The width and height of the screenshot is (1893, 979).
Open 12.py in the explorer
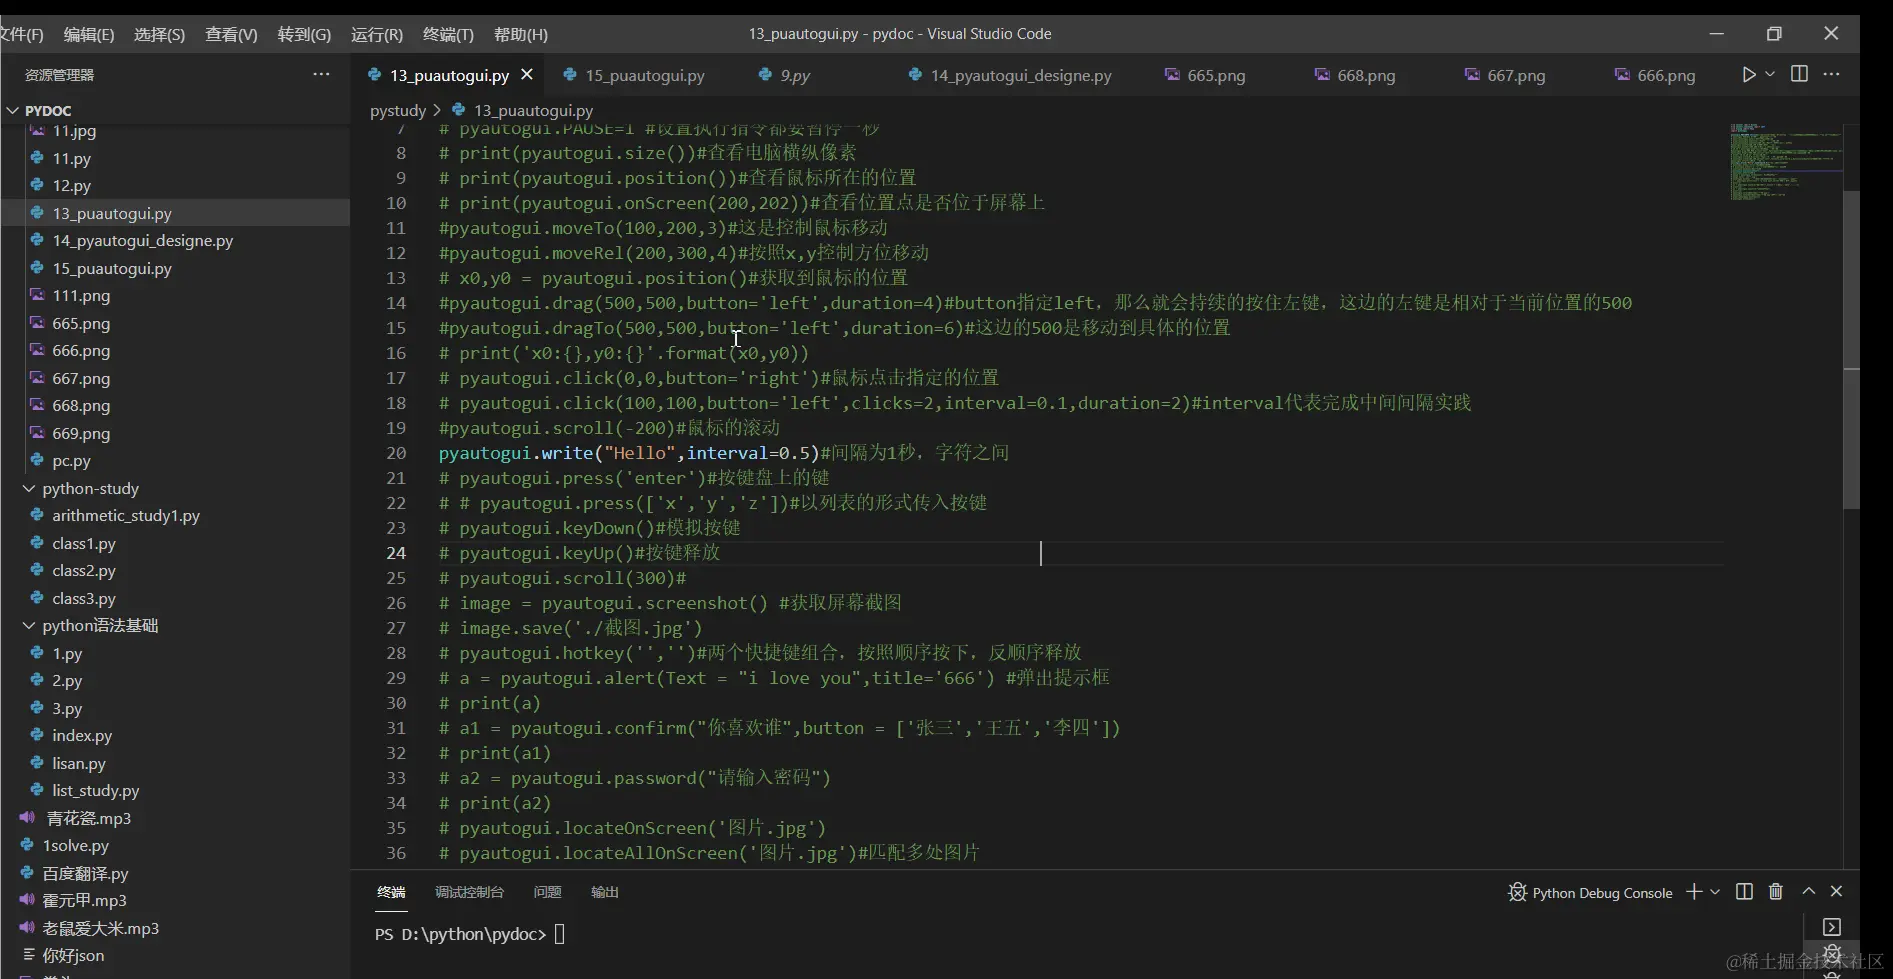click(71, 185)
